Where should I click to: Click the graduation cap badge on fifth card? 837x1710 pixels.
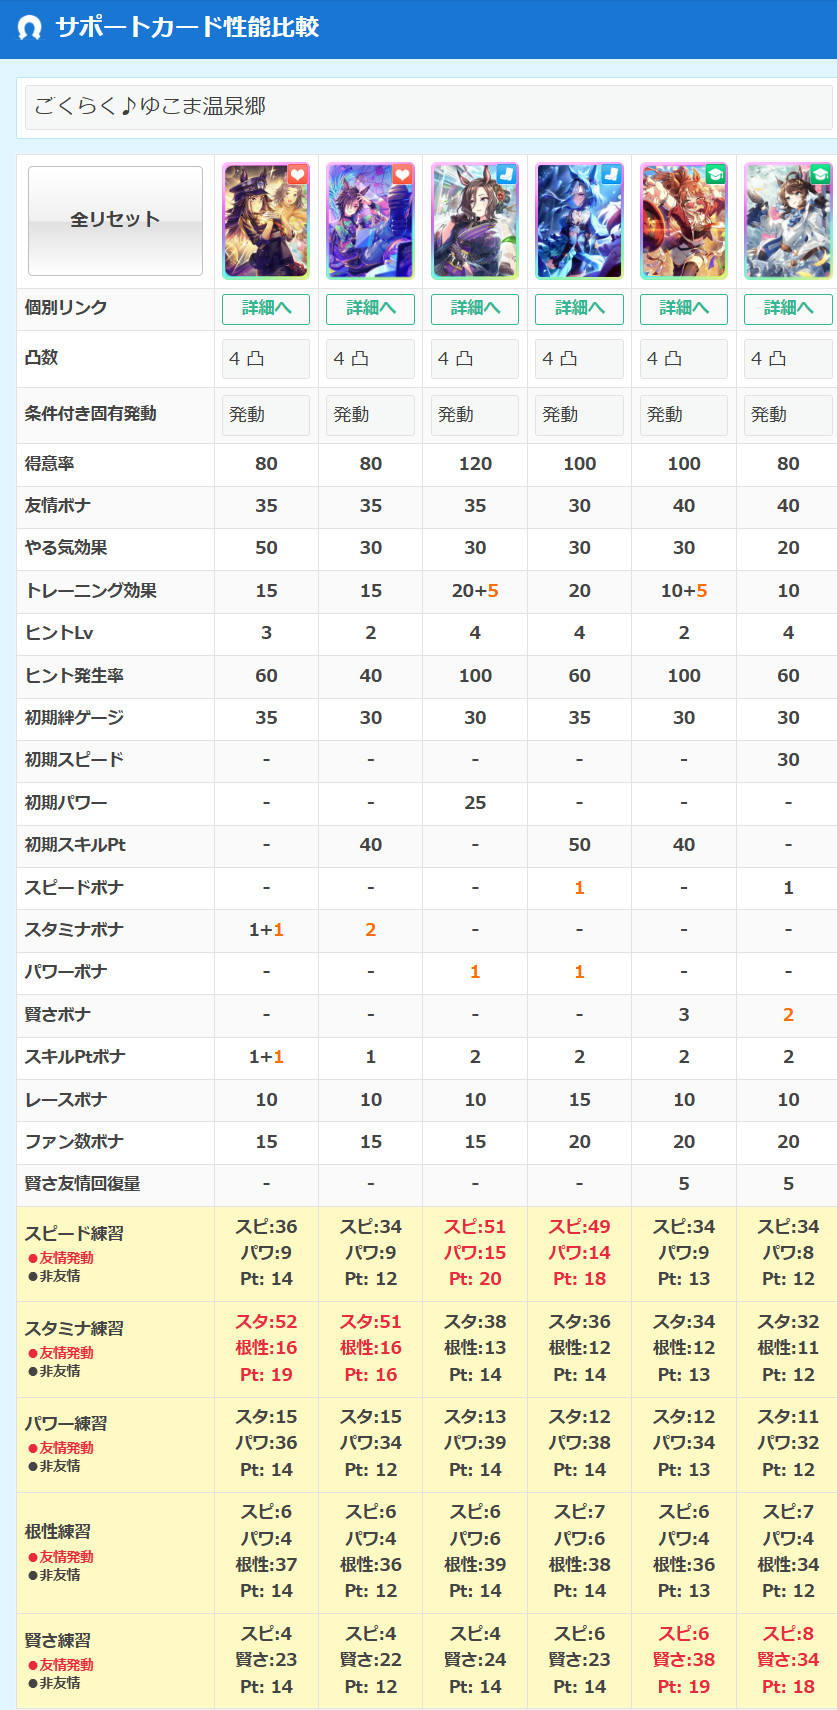[715, 175]
